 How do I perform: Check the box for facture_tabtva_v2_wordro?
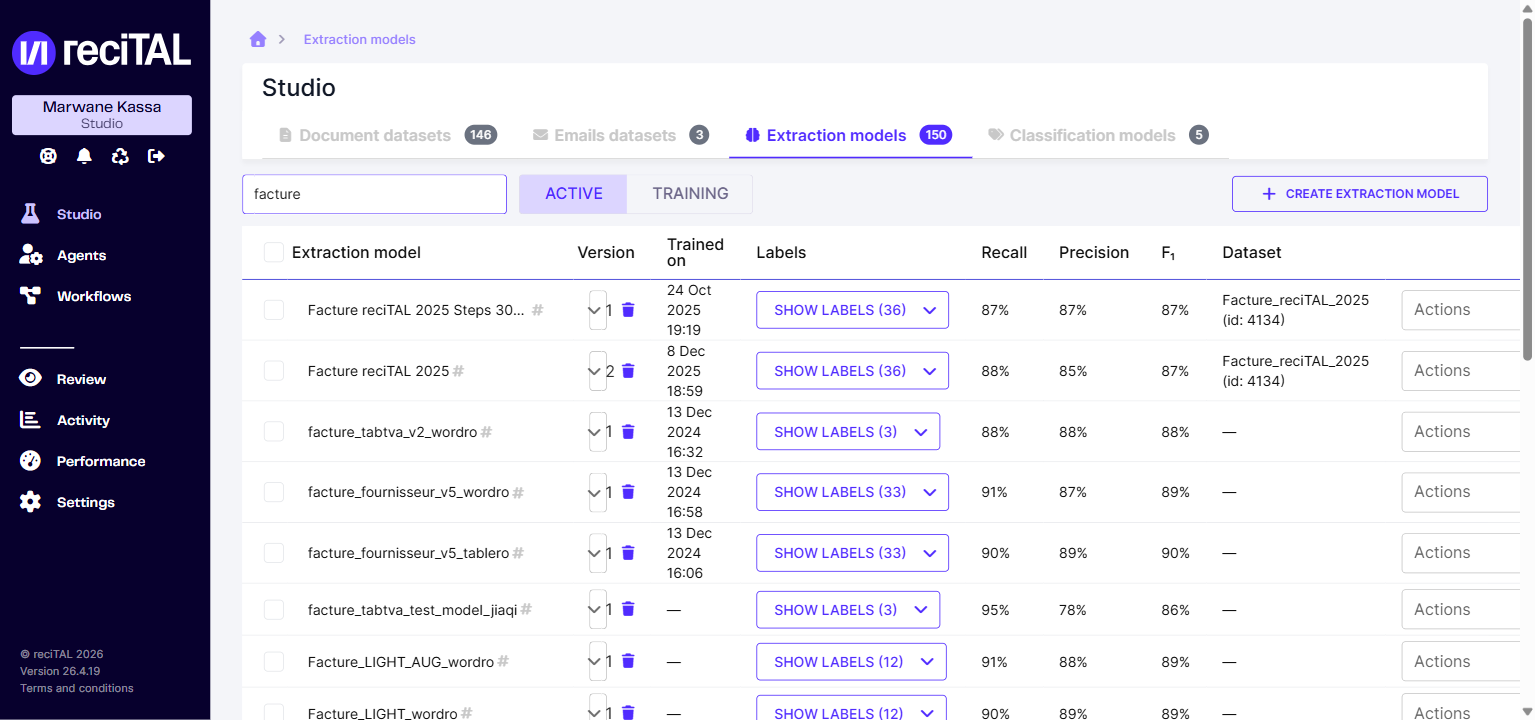274,432
